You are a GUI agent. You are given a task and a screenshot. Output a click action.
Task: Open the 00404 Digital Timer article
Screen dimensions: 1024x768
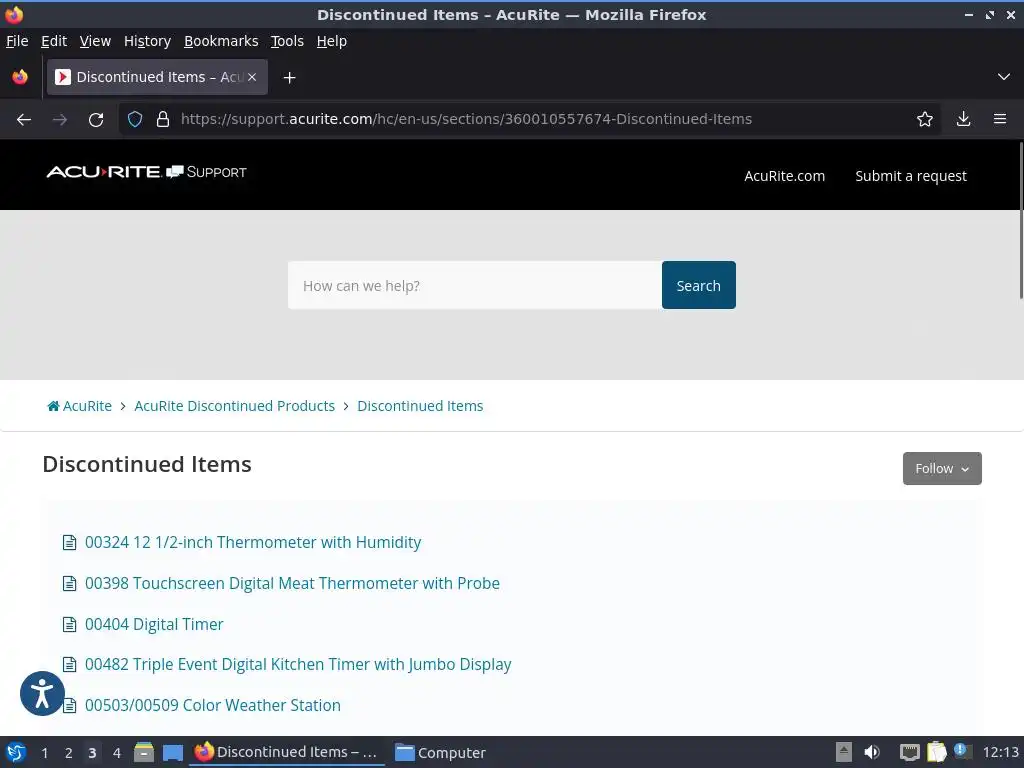click(154, 624)
